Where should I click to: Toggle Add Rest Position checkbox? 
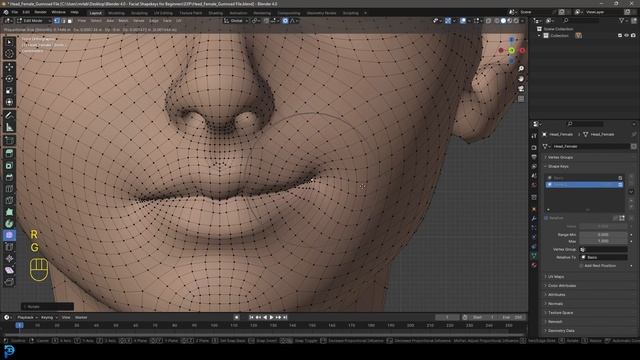(581, 266)
